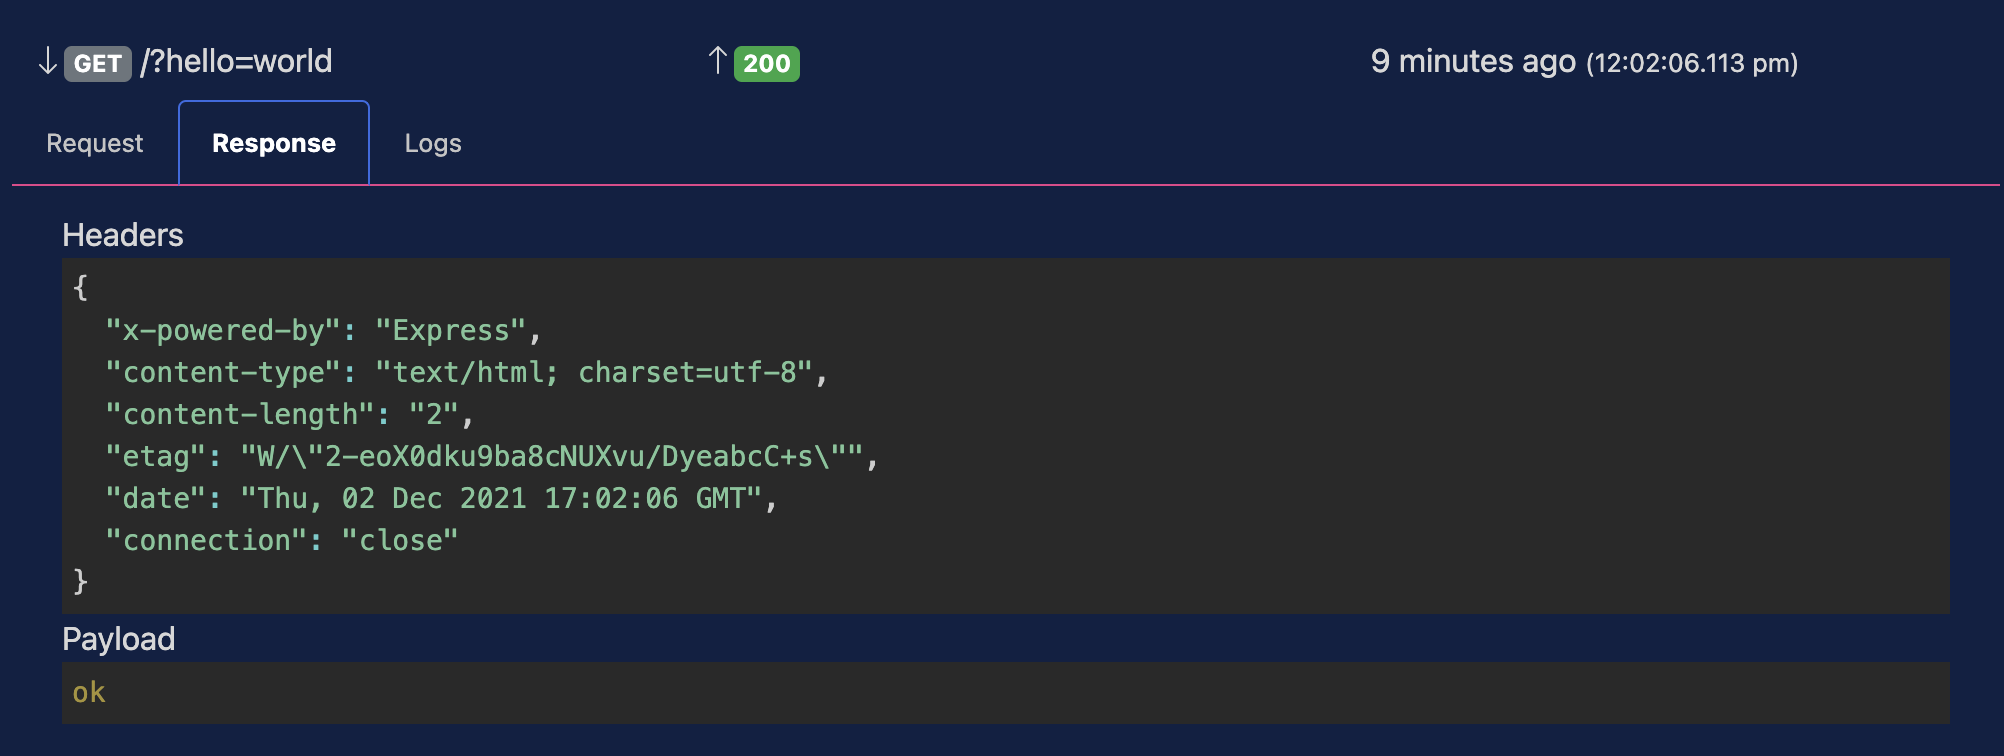Click the incoming request down arrow icon
This screenshot has height=756, width=2004.
click(x=47, y=62)
